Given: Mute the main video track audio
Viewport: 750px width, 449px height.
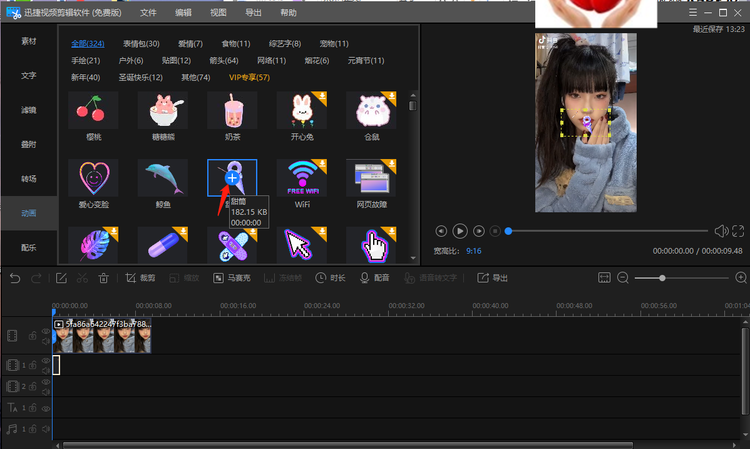Looking at the screenshot, I should coord(45,341).
